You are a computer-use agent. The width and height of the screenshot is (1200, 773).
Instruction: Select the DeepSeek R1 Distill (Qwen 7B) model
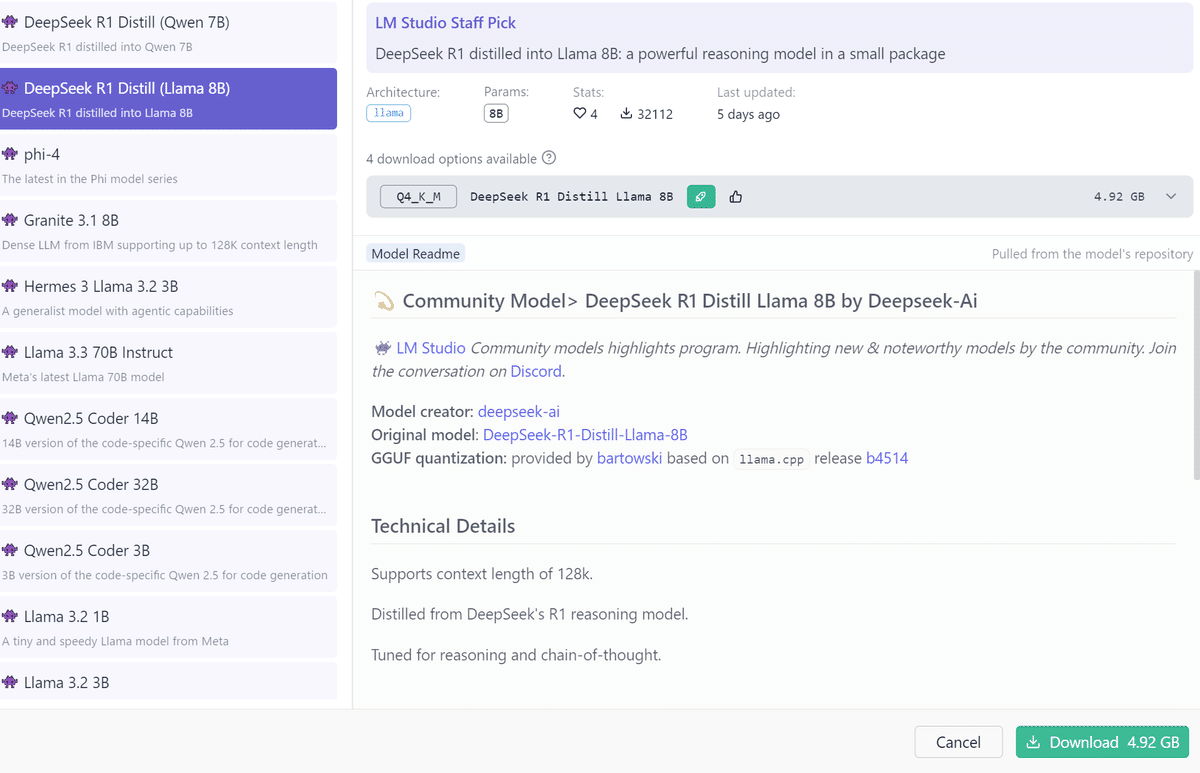click(168, 32)
